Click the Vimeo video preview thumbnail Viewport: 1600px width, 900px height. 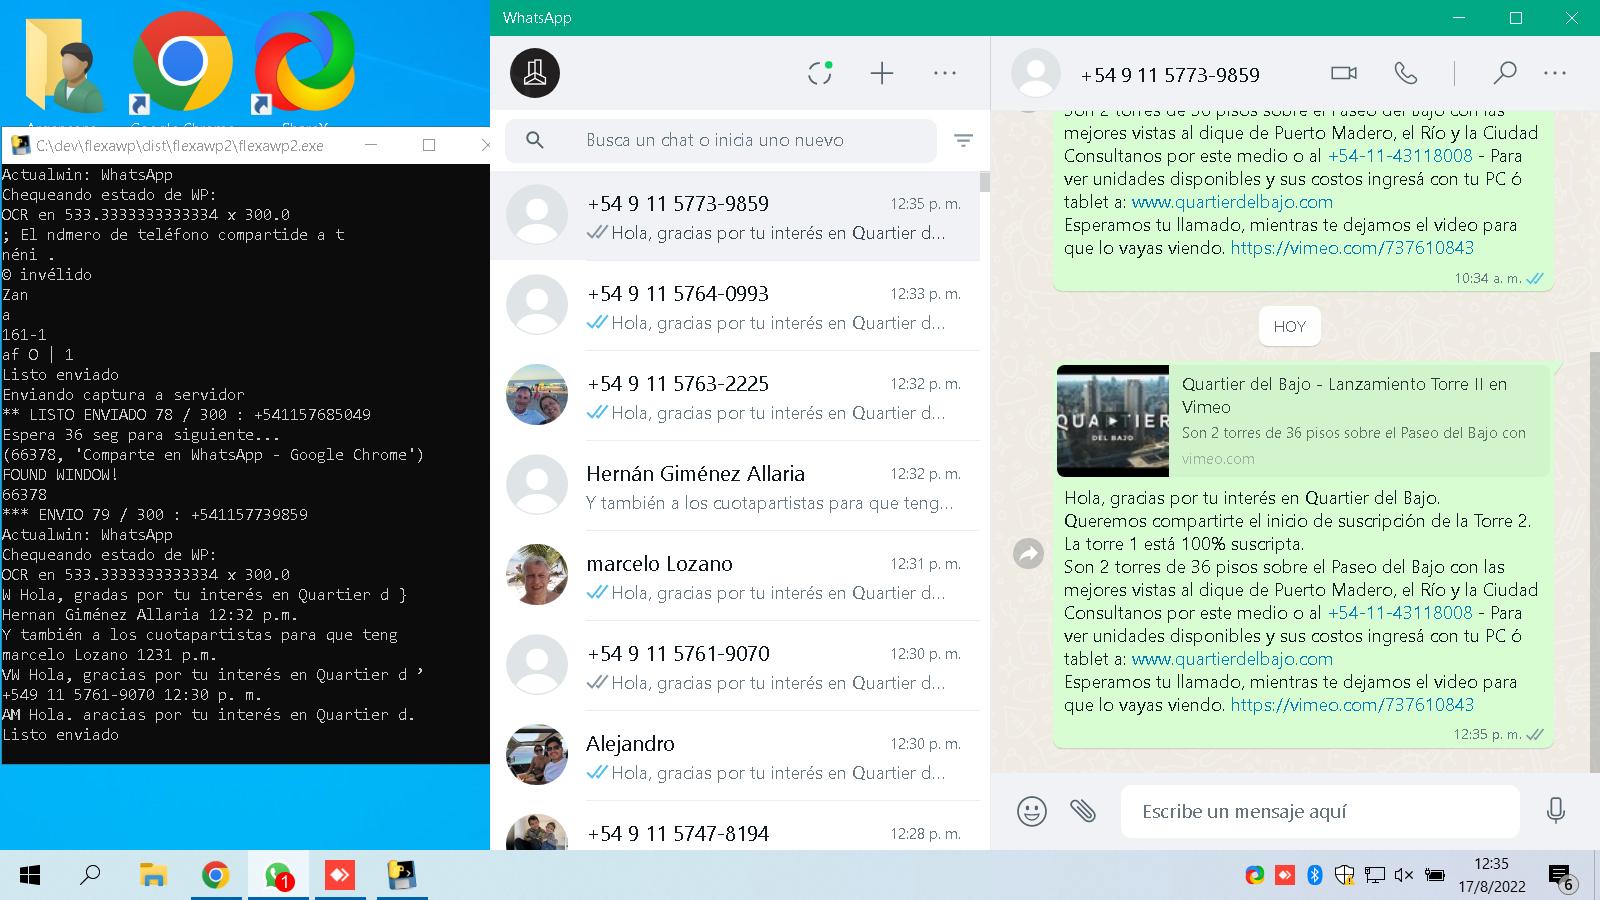pos(1113,421)
